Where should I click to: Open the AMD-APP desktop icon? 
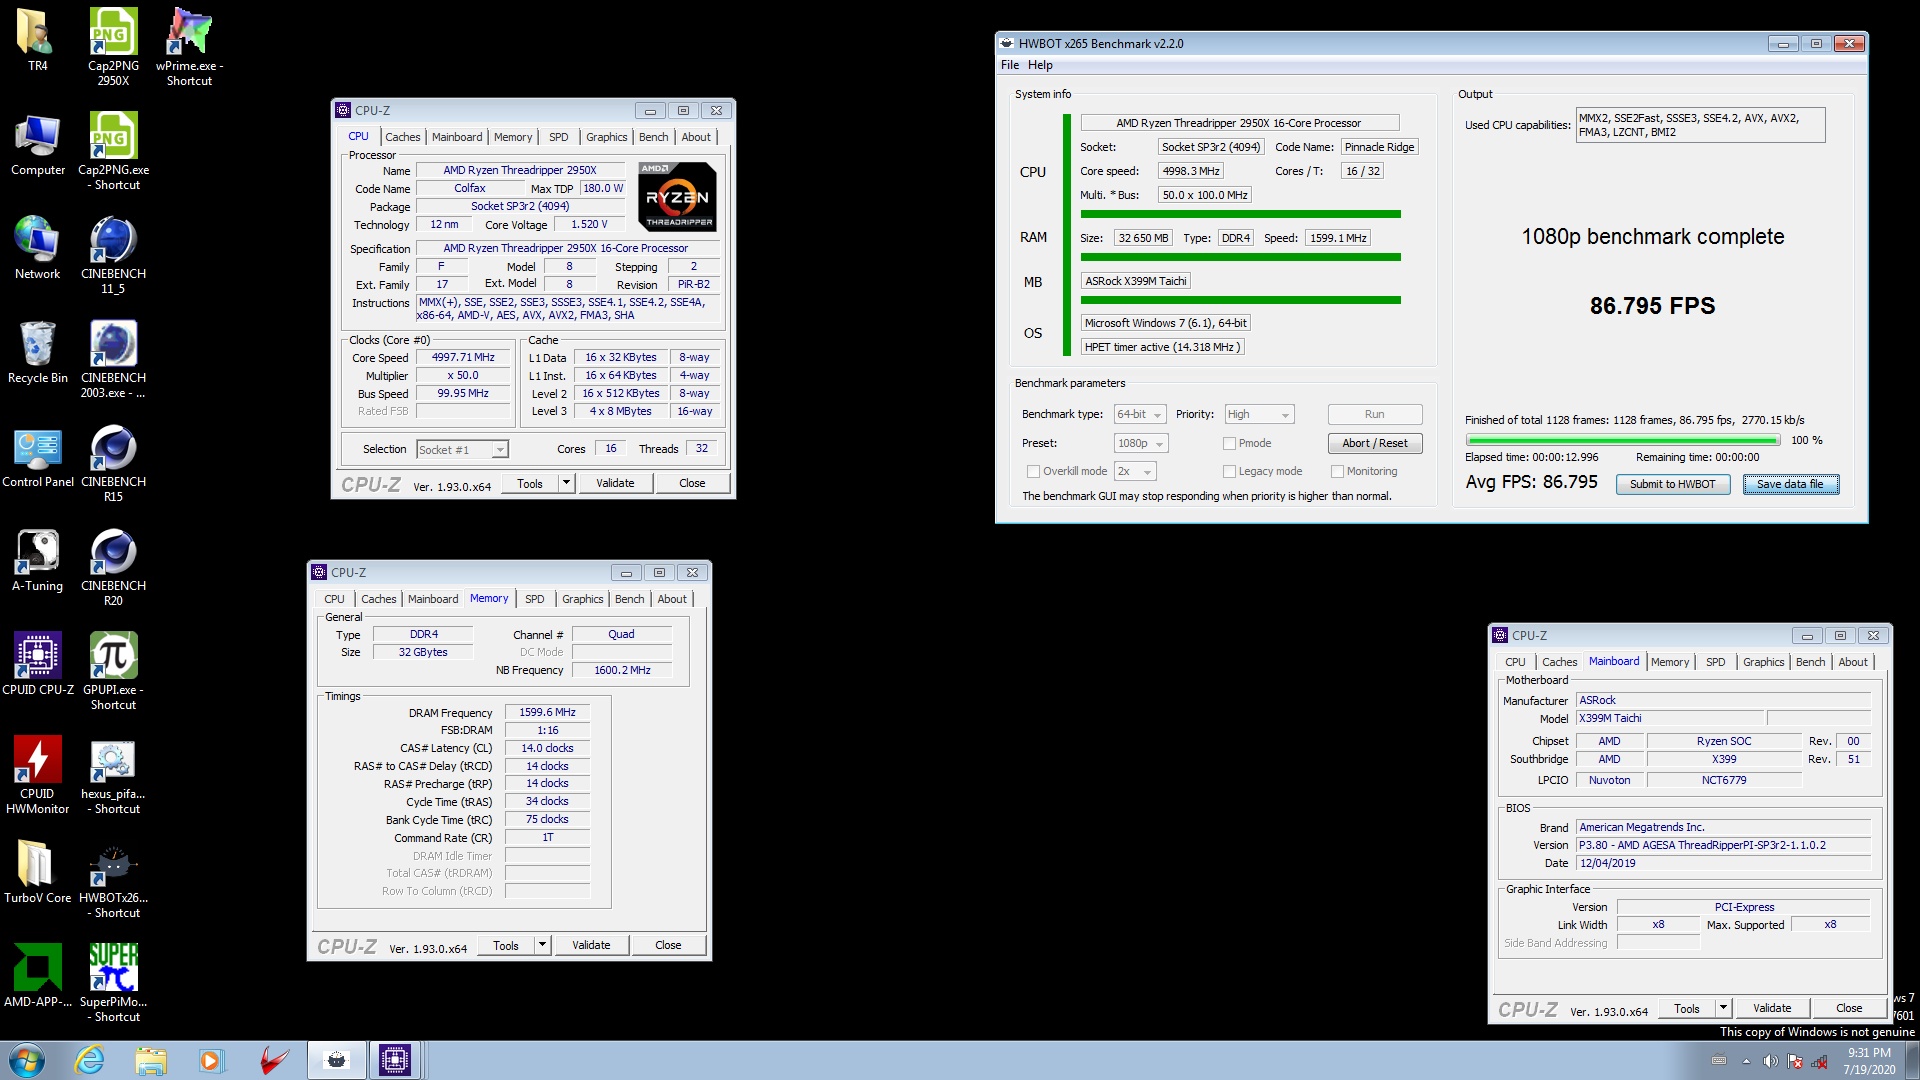click(37, 977)
